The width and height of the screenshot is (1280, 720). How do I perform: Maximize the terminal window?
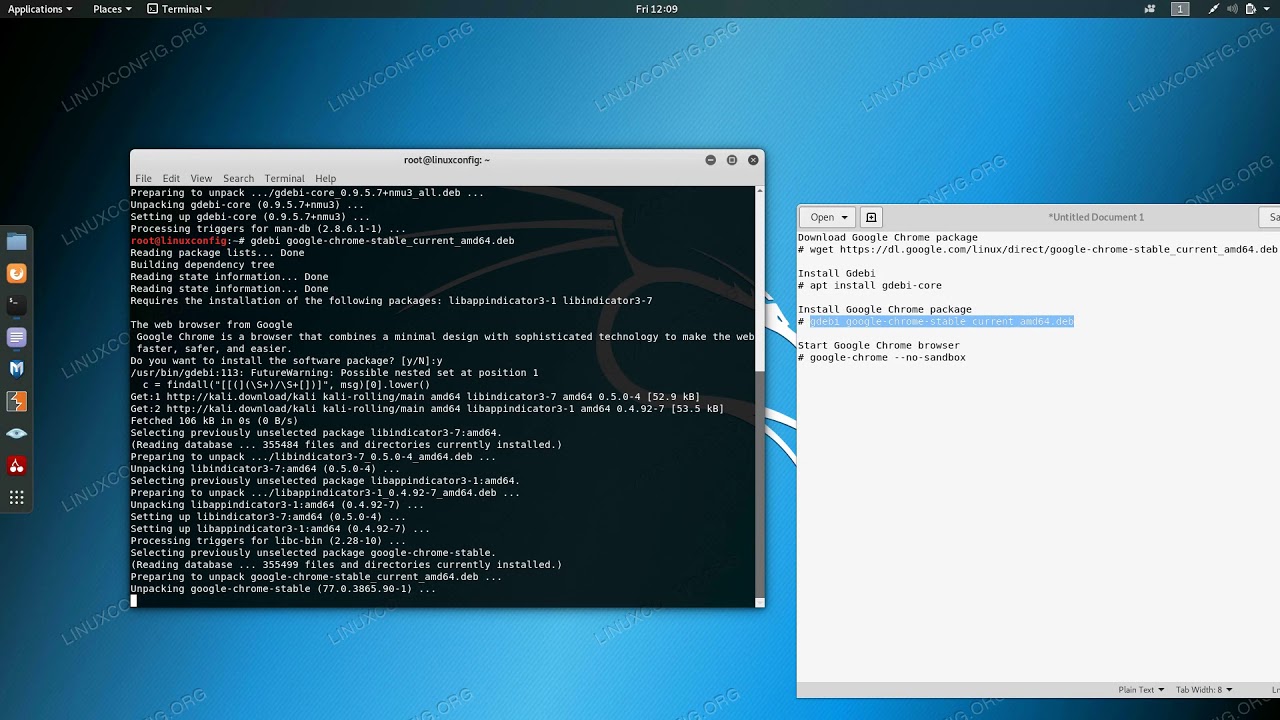[x=732, y=160]
